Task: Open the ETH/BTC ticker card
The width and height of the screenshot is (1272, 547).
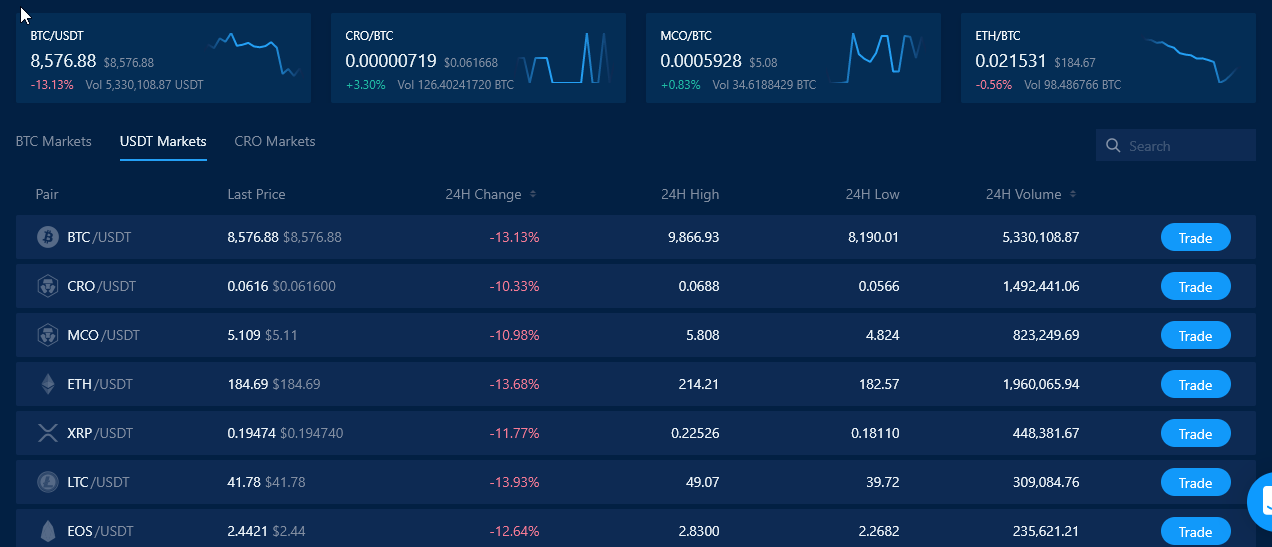Action: tap(1108, 58)
